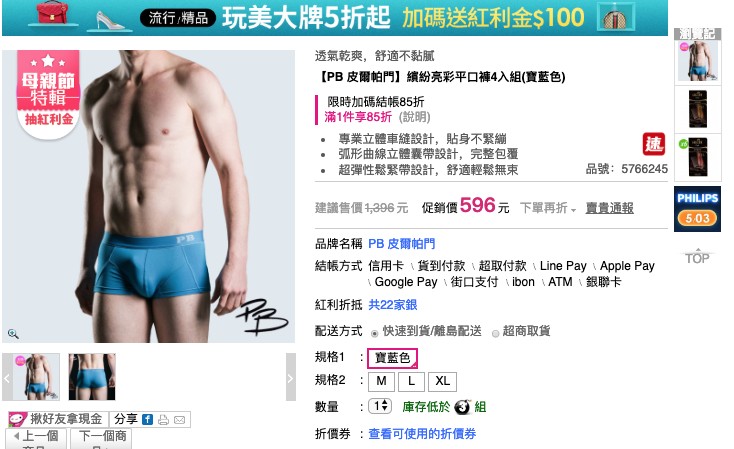Click the red 速 fast delivery badge
Image resolution: width=734 pixels, height=449 pixels.
(x=653, y=144)
